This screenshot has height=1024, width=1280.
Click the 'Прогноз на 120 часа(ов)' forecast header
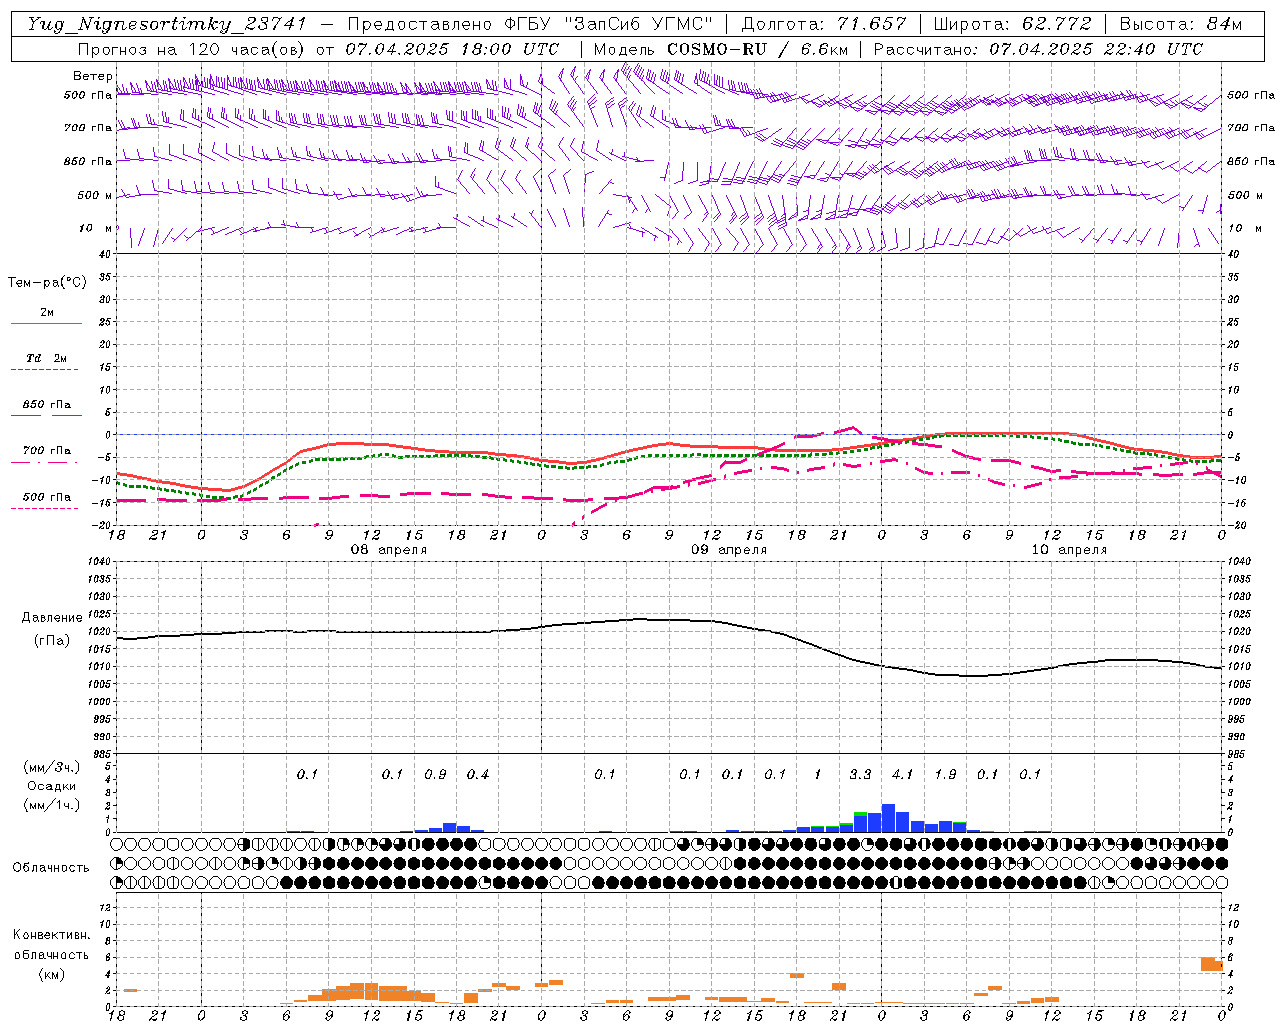(x=192, y=49)
